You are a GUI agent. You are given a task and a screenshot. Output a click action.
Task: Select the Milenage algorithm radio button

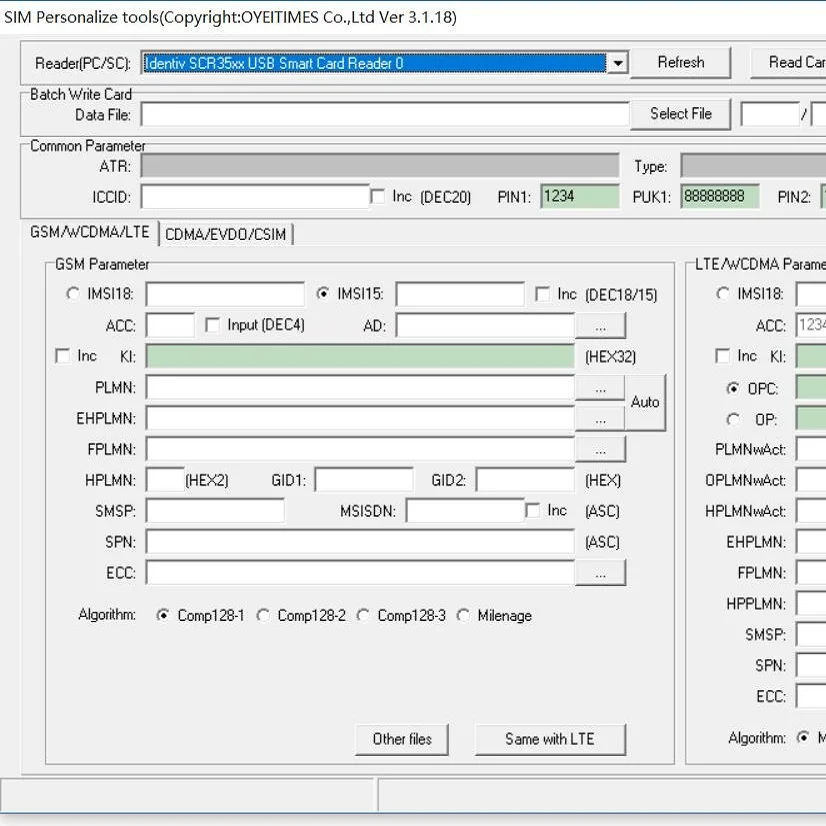(464, 616)
